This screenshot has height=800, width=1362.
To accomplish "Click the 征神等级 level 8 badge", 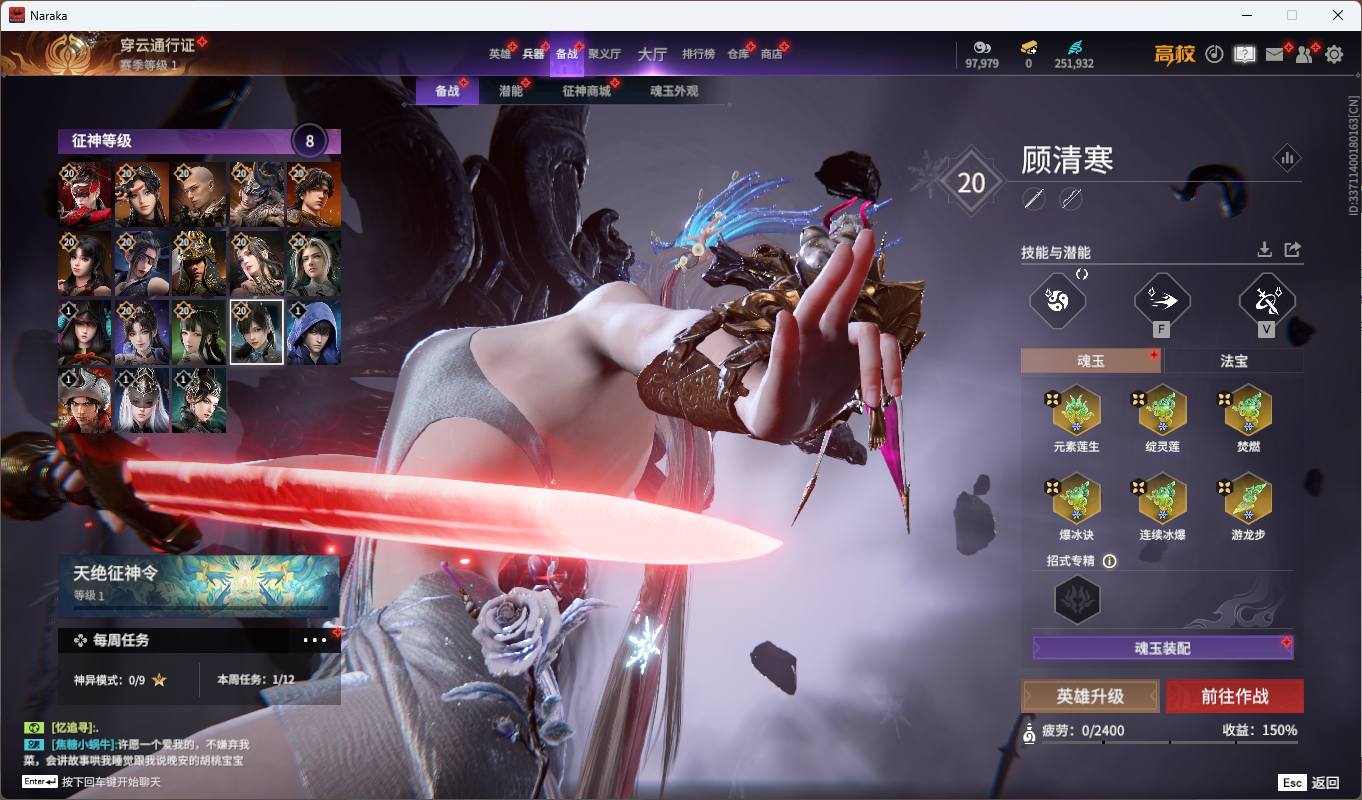I will (x=309, y=141).
